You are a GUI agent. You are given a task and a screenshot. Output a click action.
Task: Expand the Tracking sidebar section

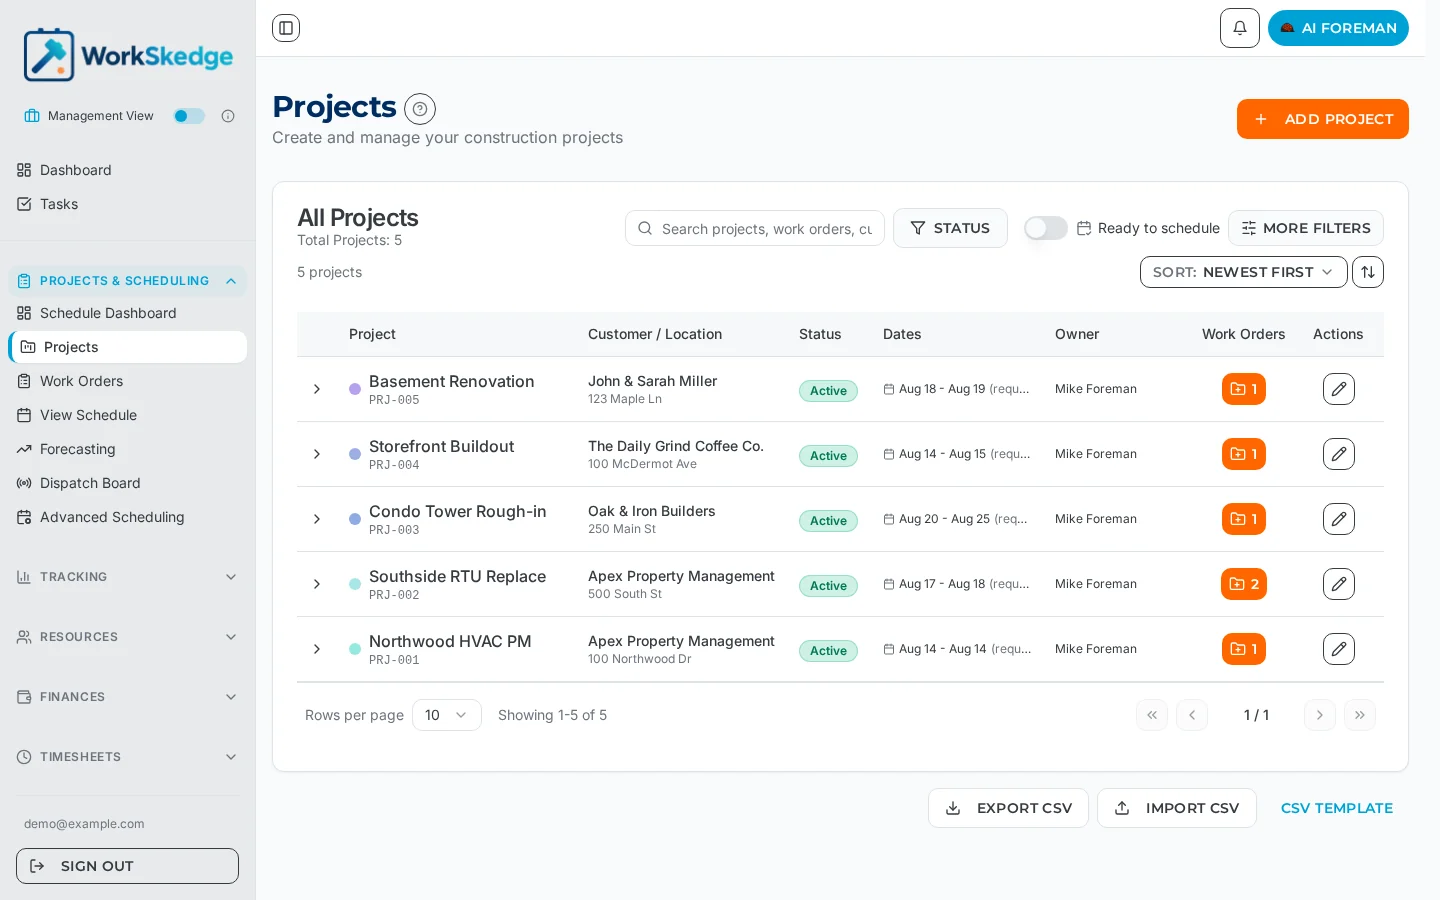click(x=128, y=577)
